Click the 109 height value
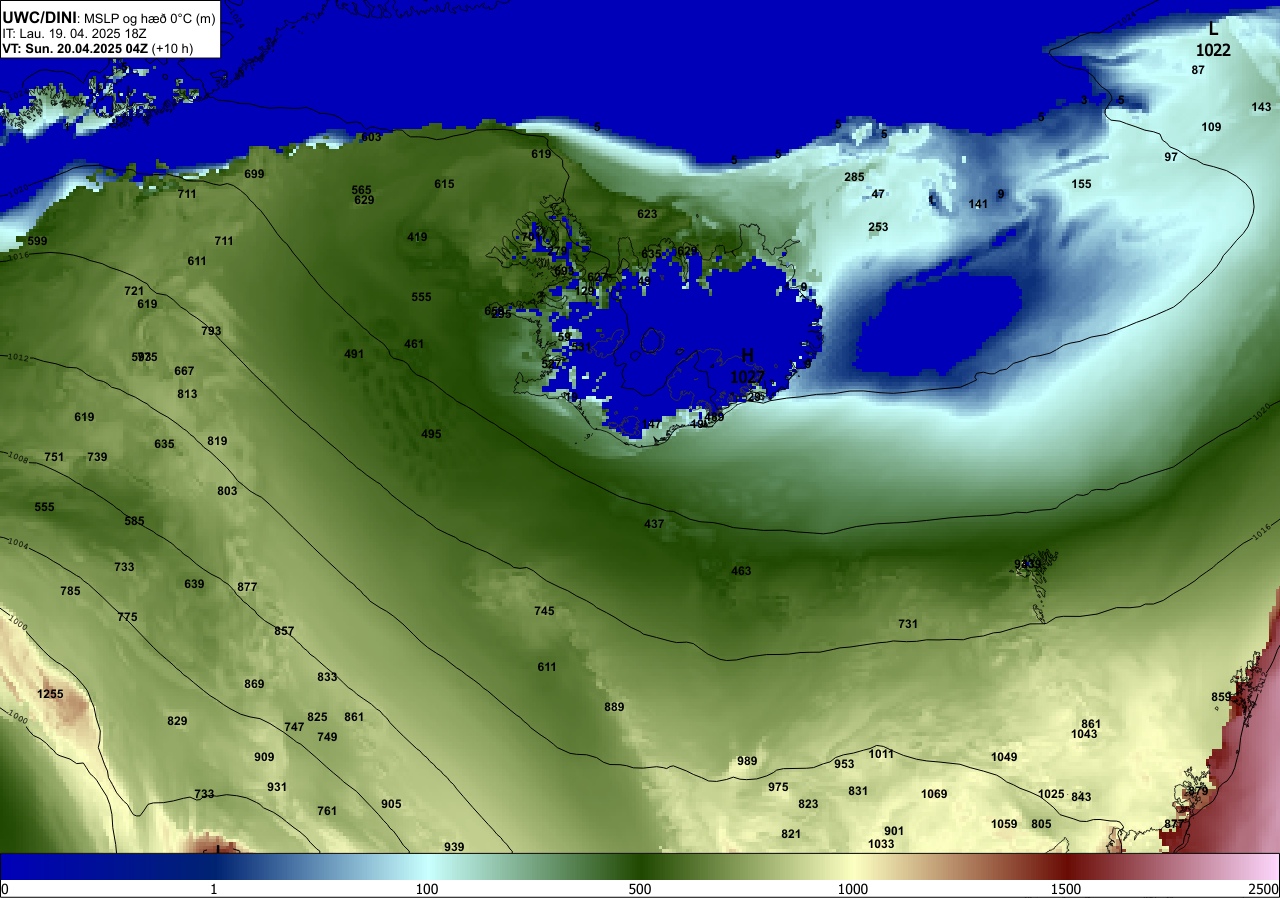The image size is (1280, 898). coord(1211,127)
